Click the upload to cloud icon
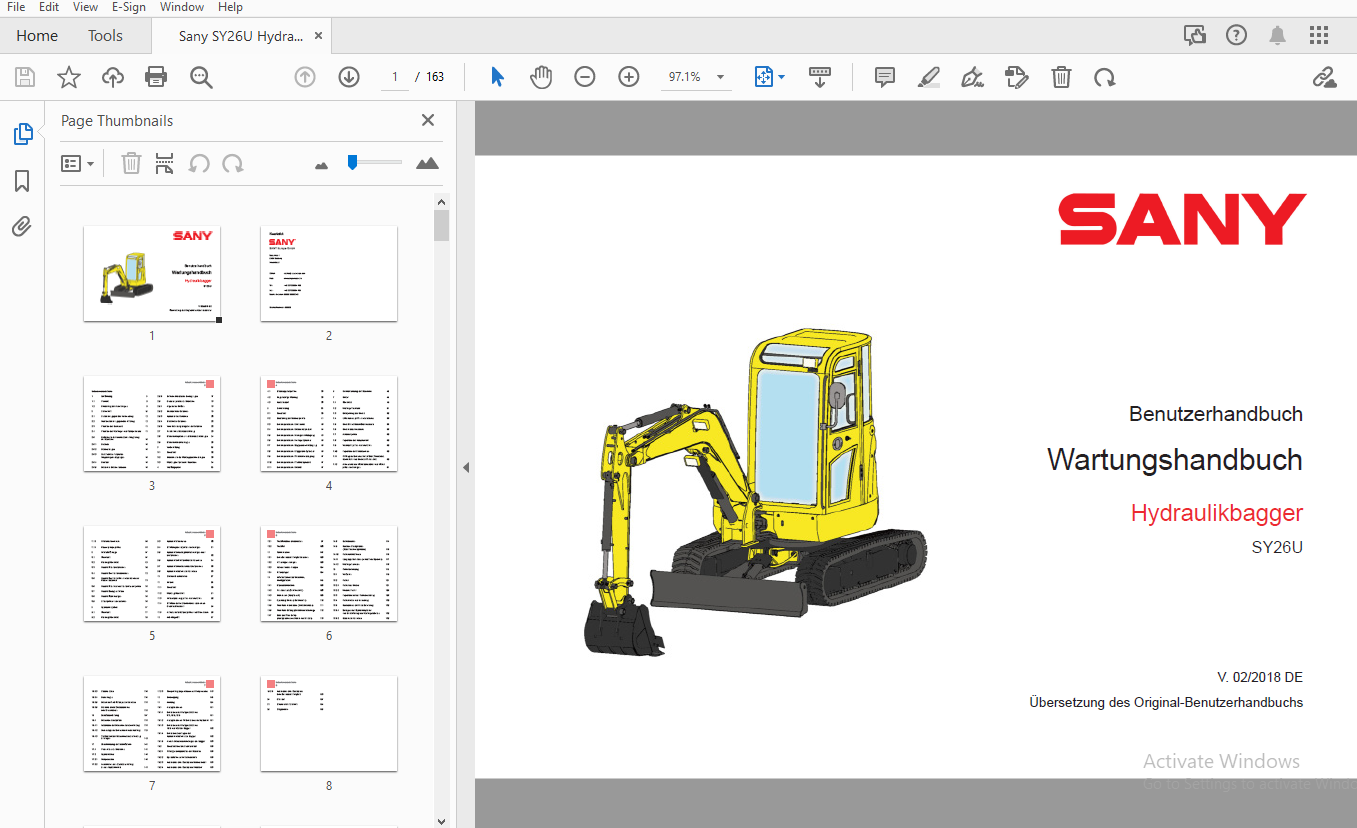This screenshot has height=828, width=1357. 113,77
